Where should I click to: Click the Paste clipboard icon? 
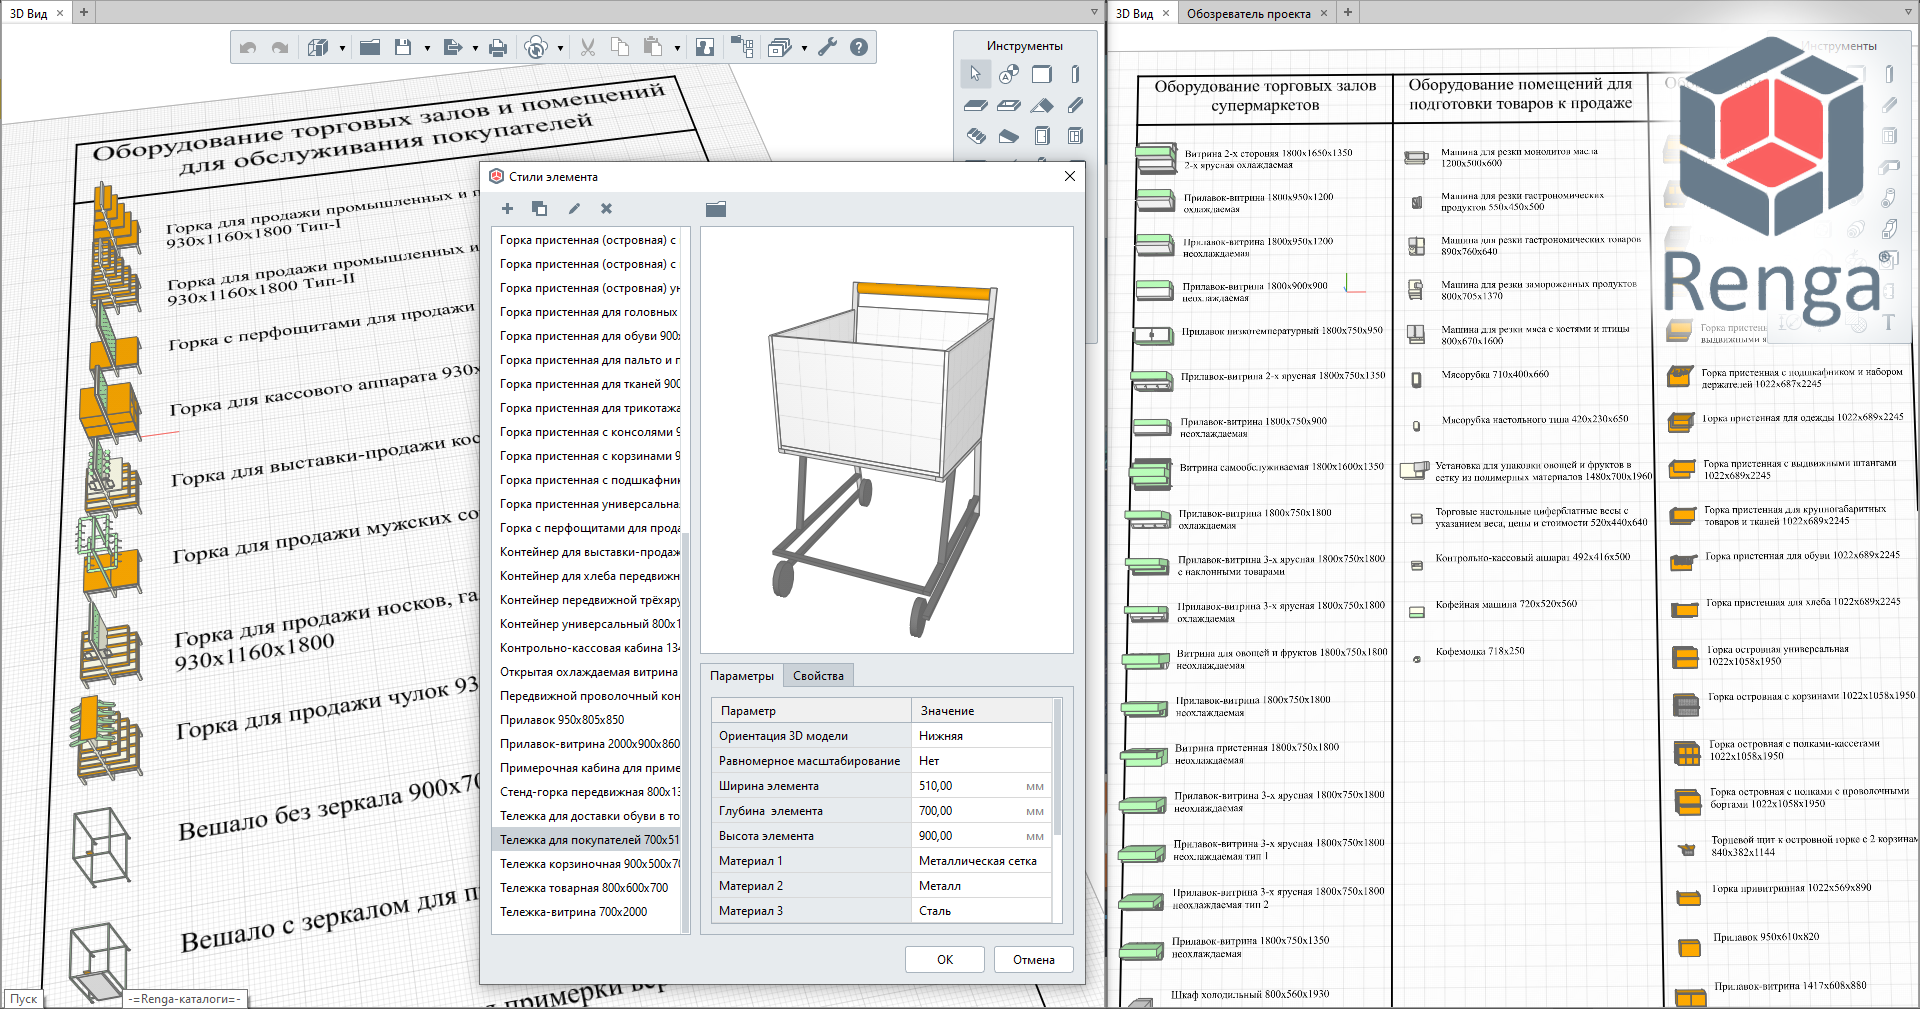click(653, 47)
